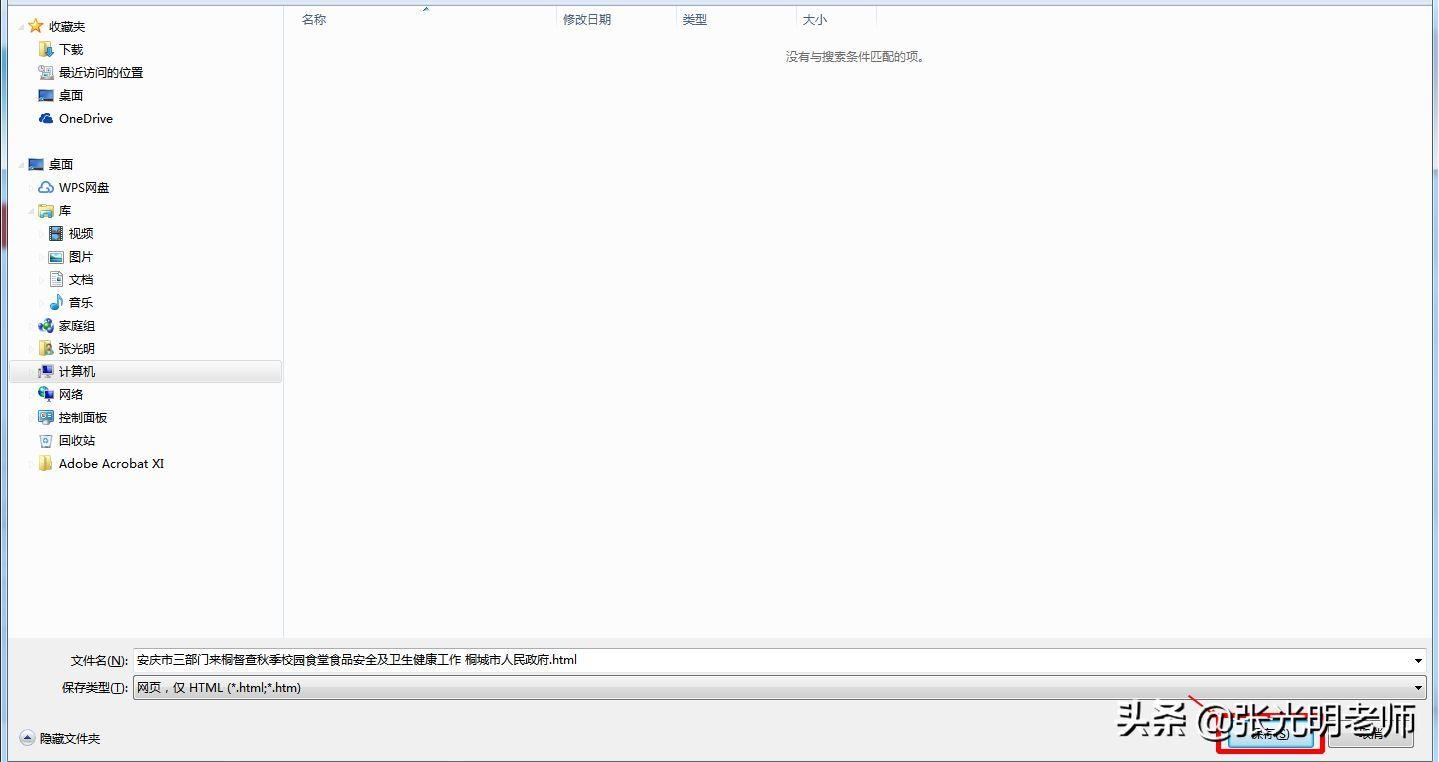Select root 桌面 node above WPS网盘
The height and width of the screenshot is (762, 1439).
click(50, 164)
